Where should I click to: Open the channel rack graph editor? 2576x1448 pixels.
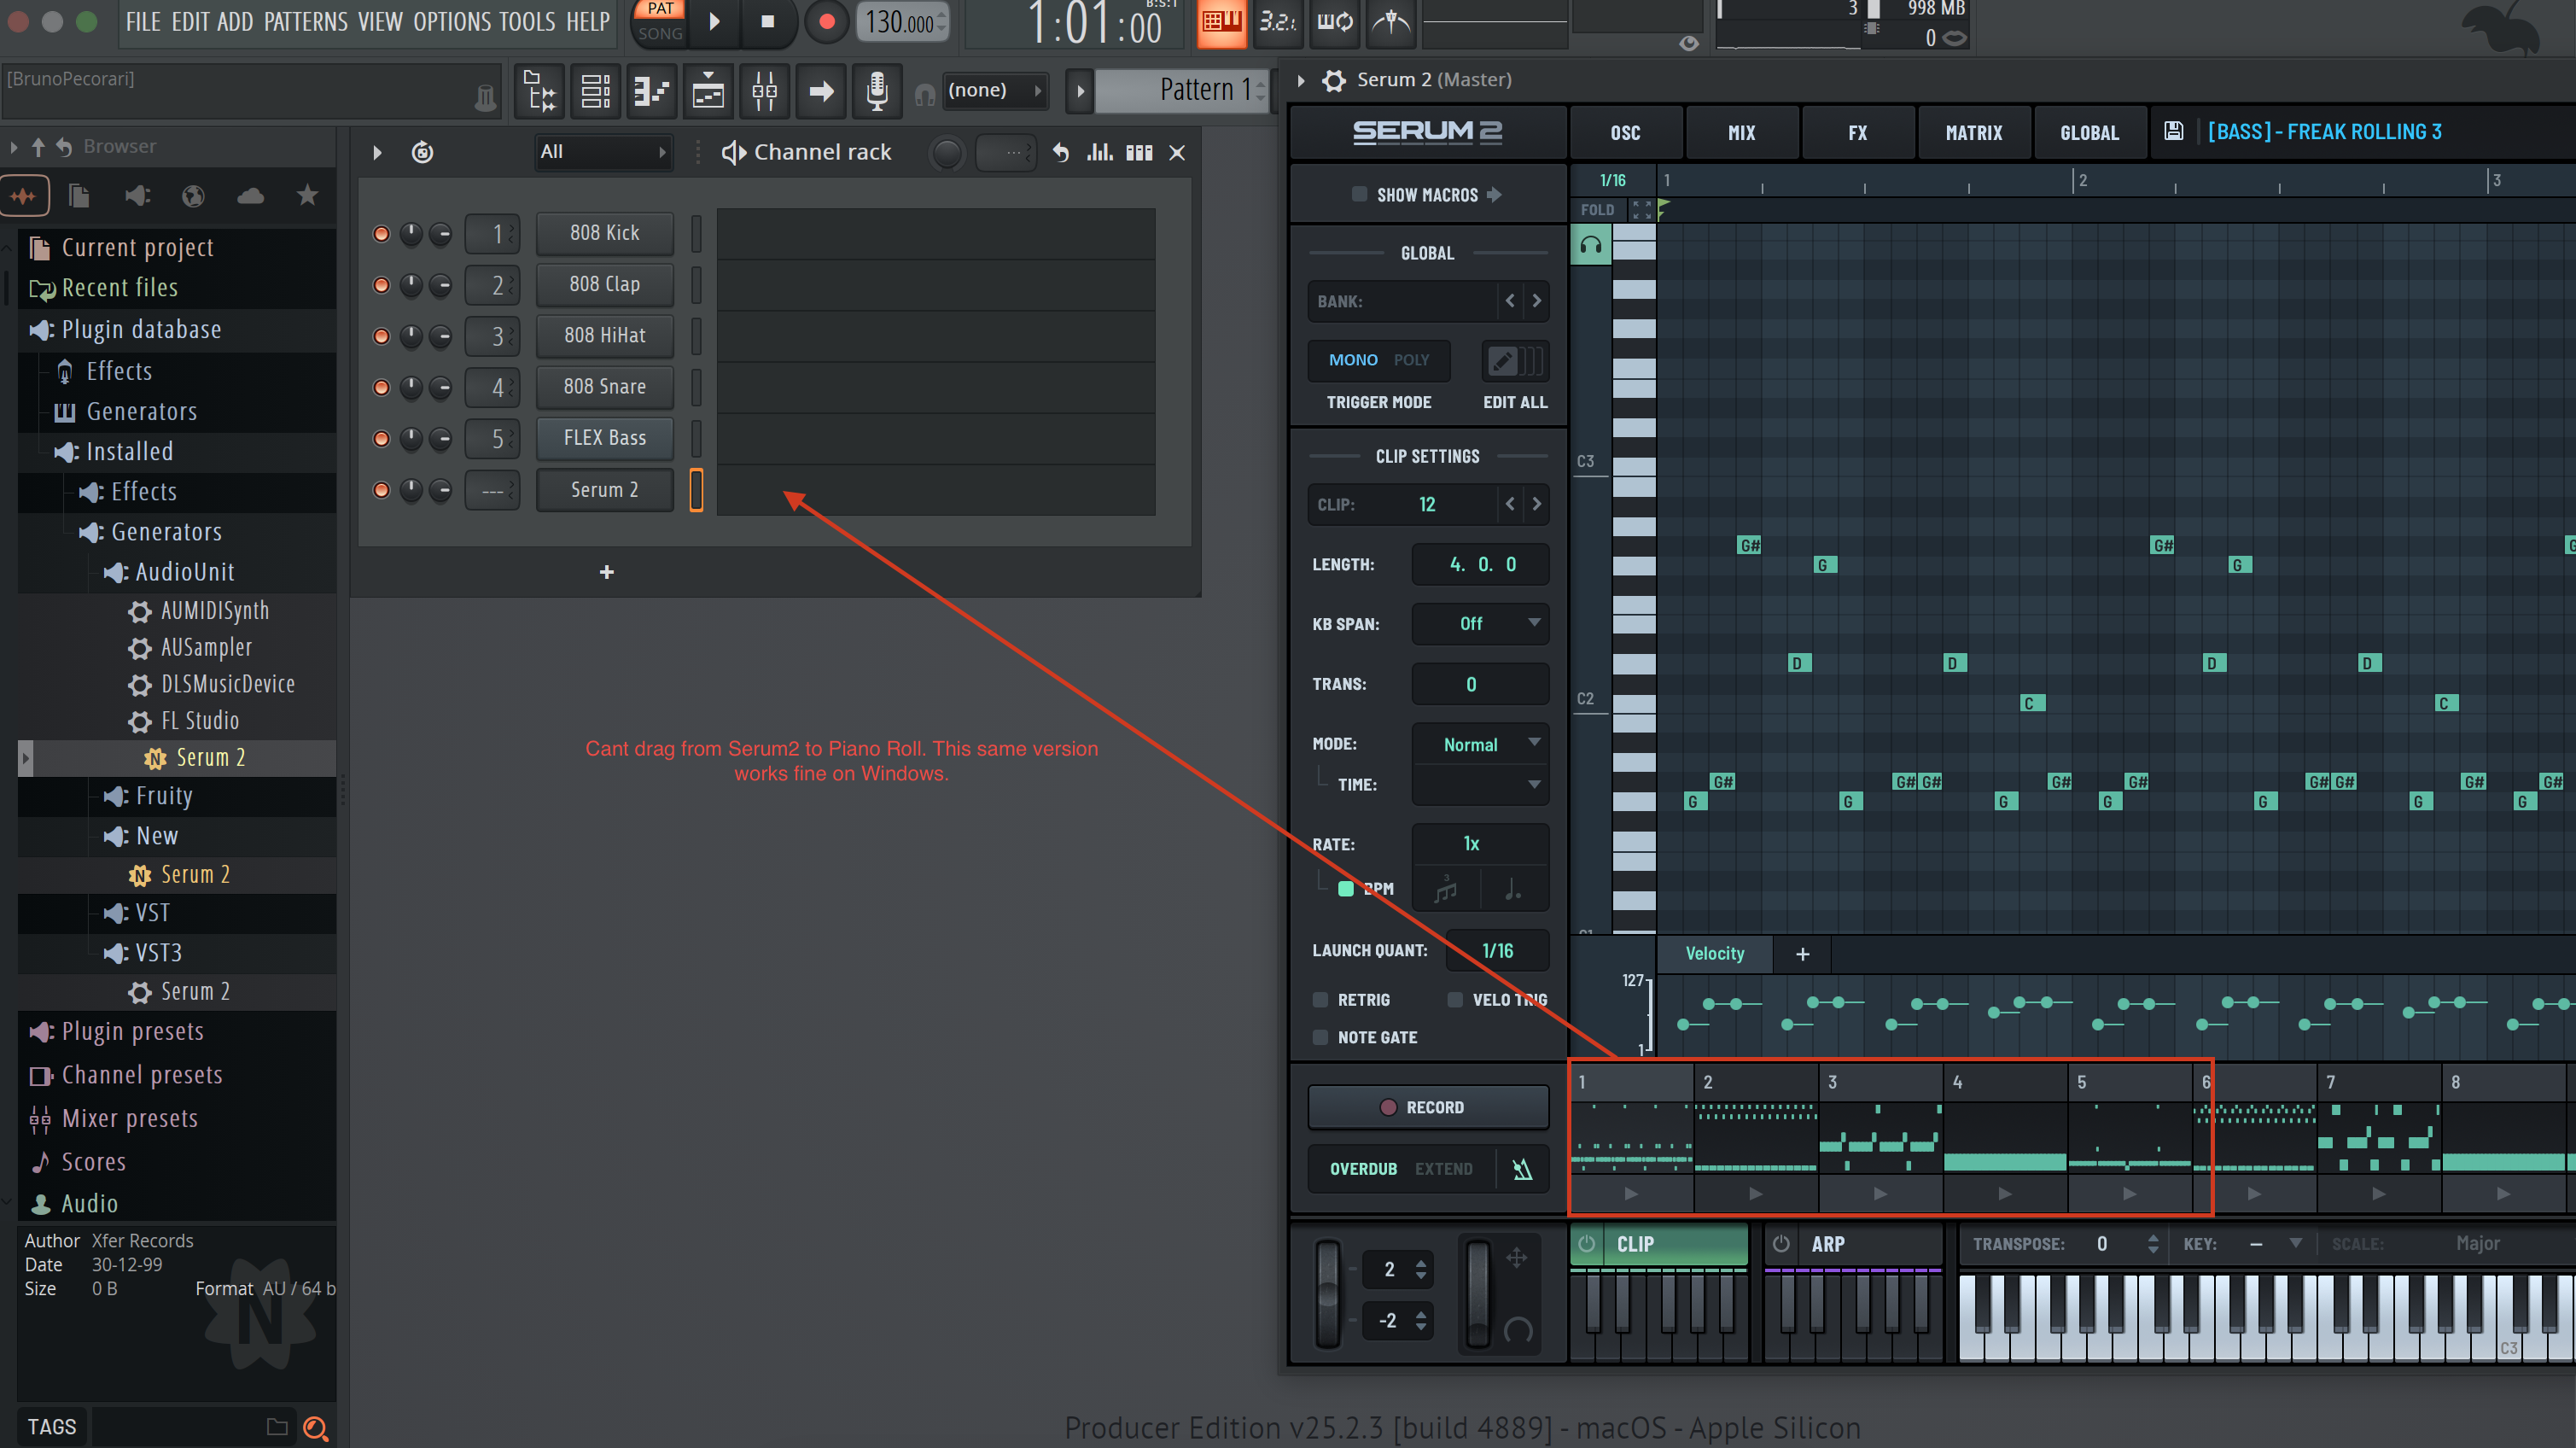(x=1099, y=152)
